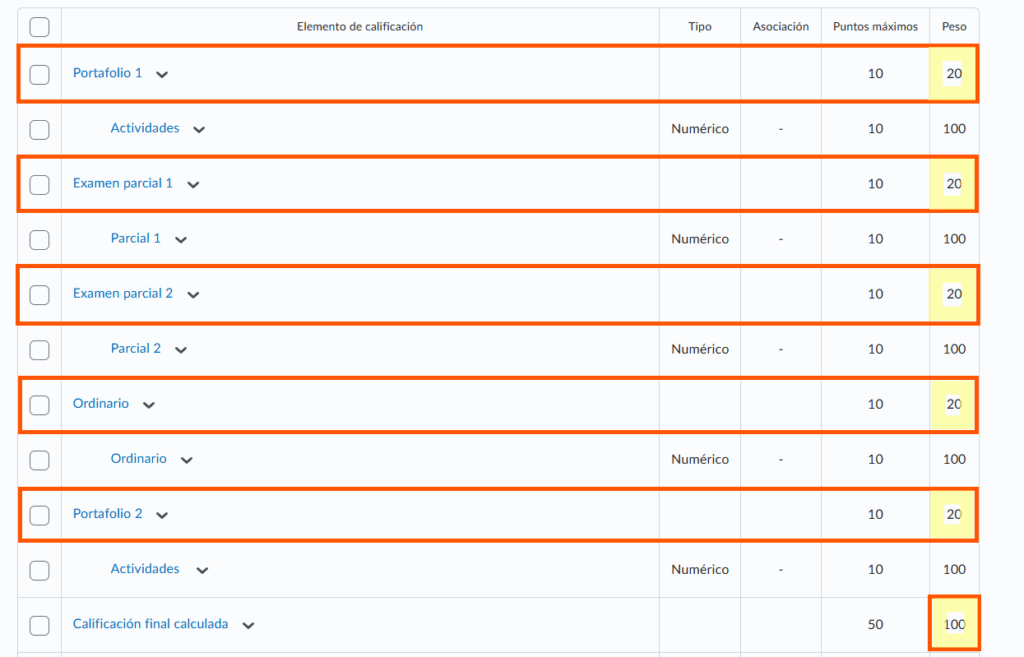
Task: Tick the checkbox for Portafolio 1 row
Action: click(40, 74)
